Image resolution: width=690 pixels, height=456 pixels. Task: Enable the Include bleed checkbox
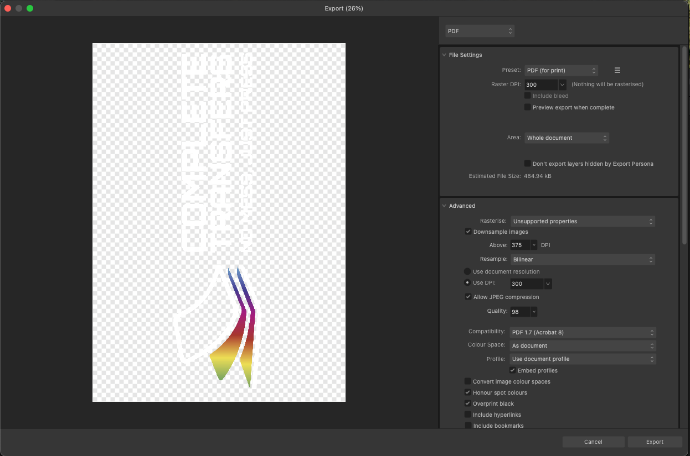point(527,96)
